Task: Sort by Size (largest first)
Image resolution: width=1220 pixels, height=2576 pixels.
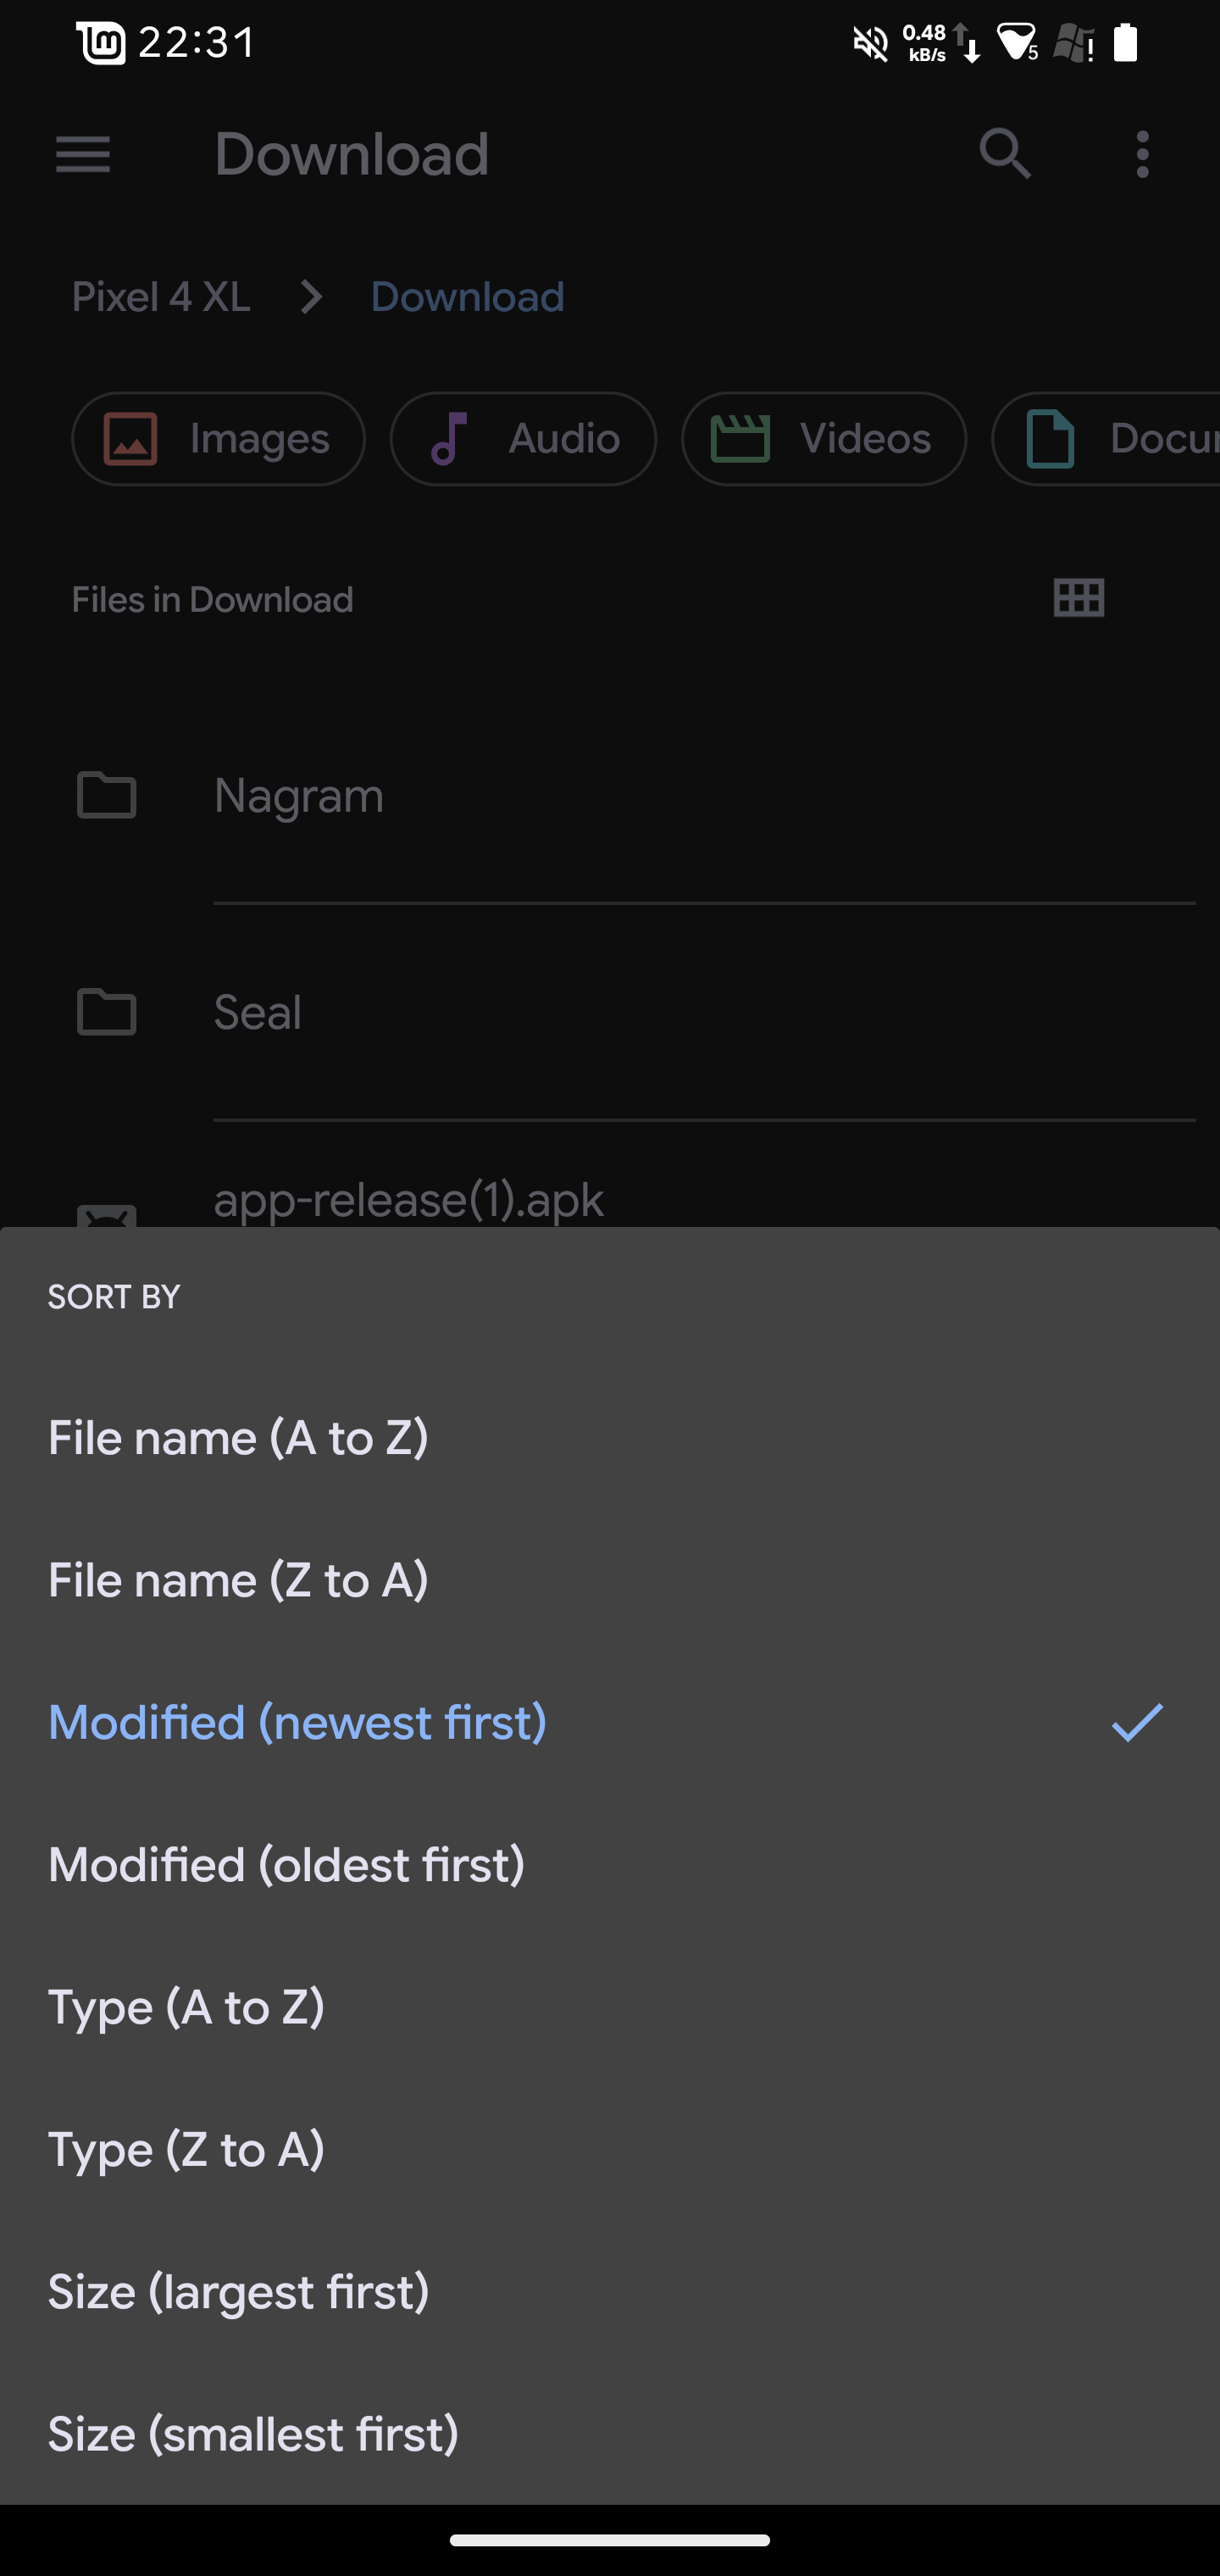Action: pos(238,2291)
